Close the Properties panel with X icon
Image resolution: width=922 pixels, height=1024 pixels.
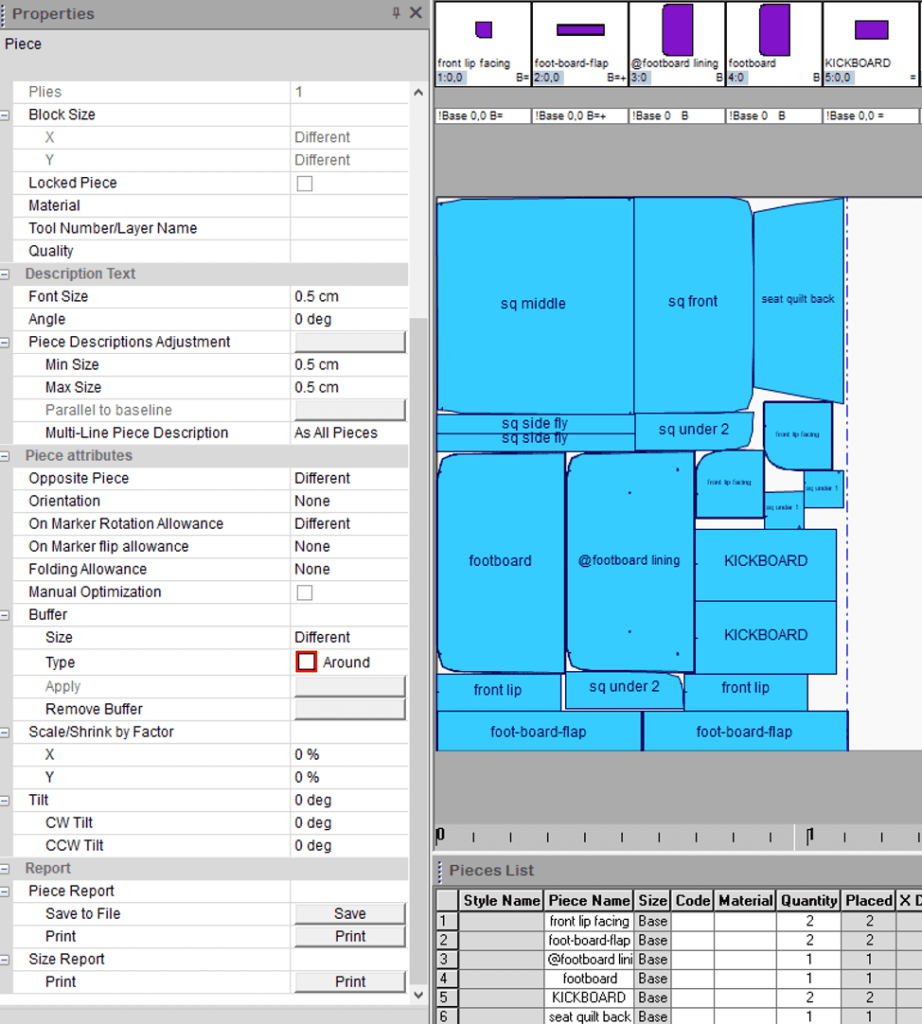417,14
